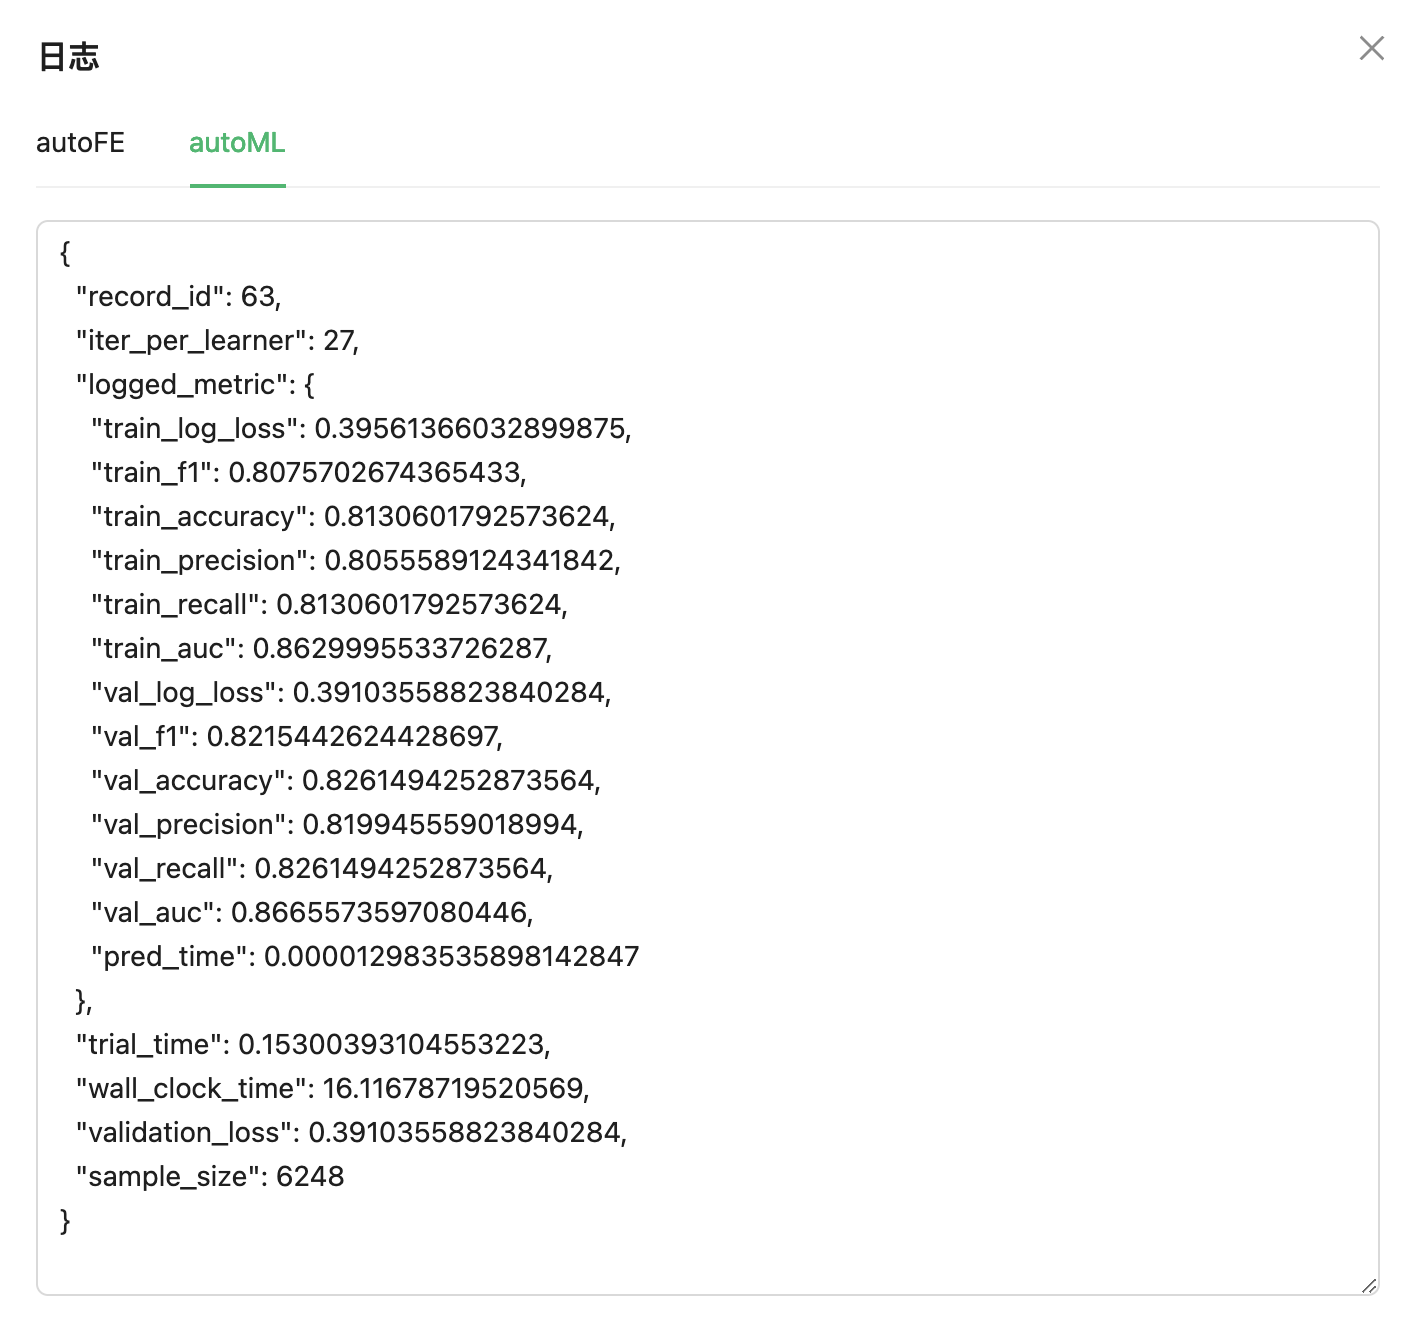Click the textarea resize handle corner
The width and height of the screenshot is (1410, 1320).
tap(1369, 1285)
